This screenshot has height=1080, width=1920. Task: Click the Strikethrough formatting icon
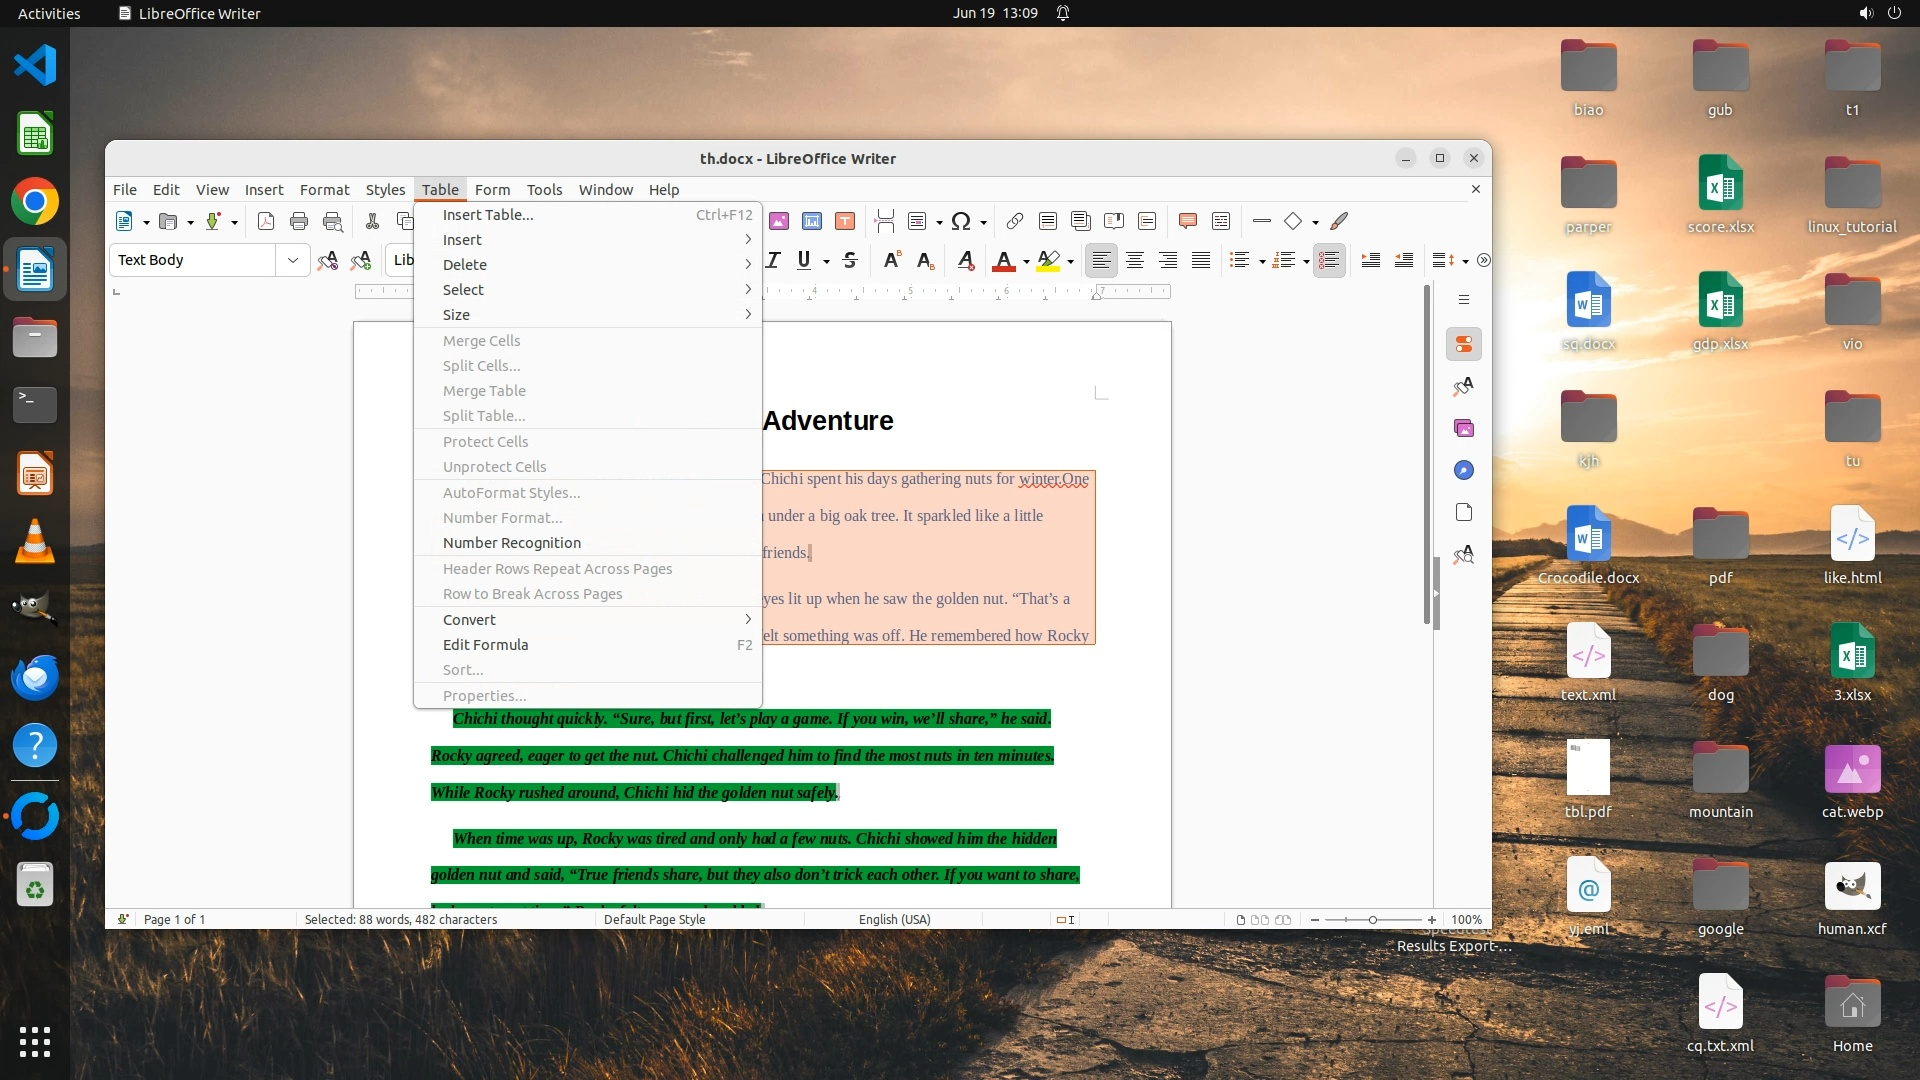(x=850, y=260)
